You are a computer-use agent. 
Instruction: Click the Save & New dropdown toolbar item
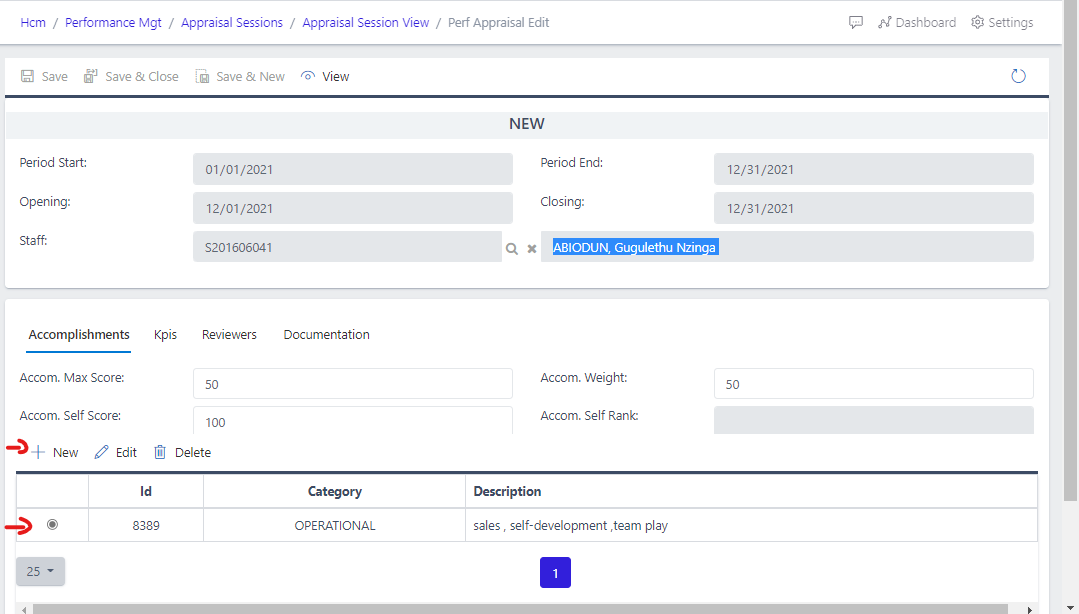[240, 75]
